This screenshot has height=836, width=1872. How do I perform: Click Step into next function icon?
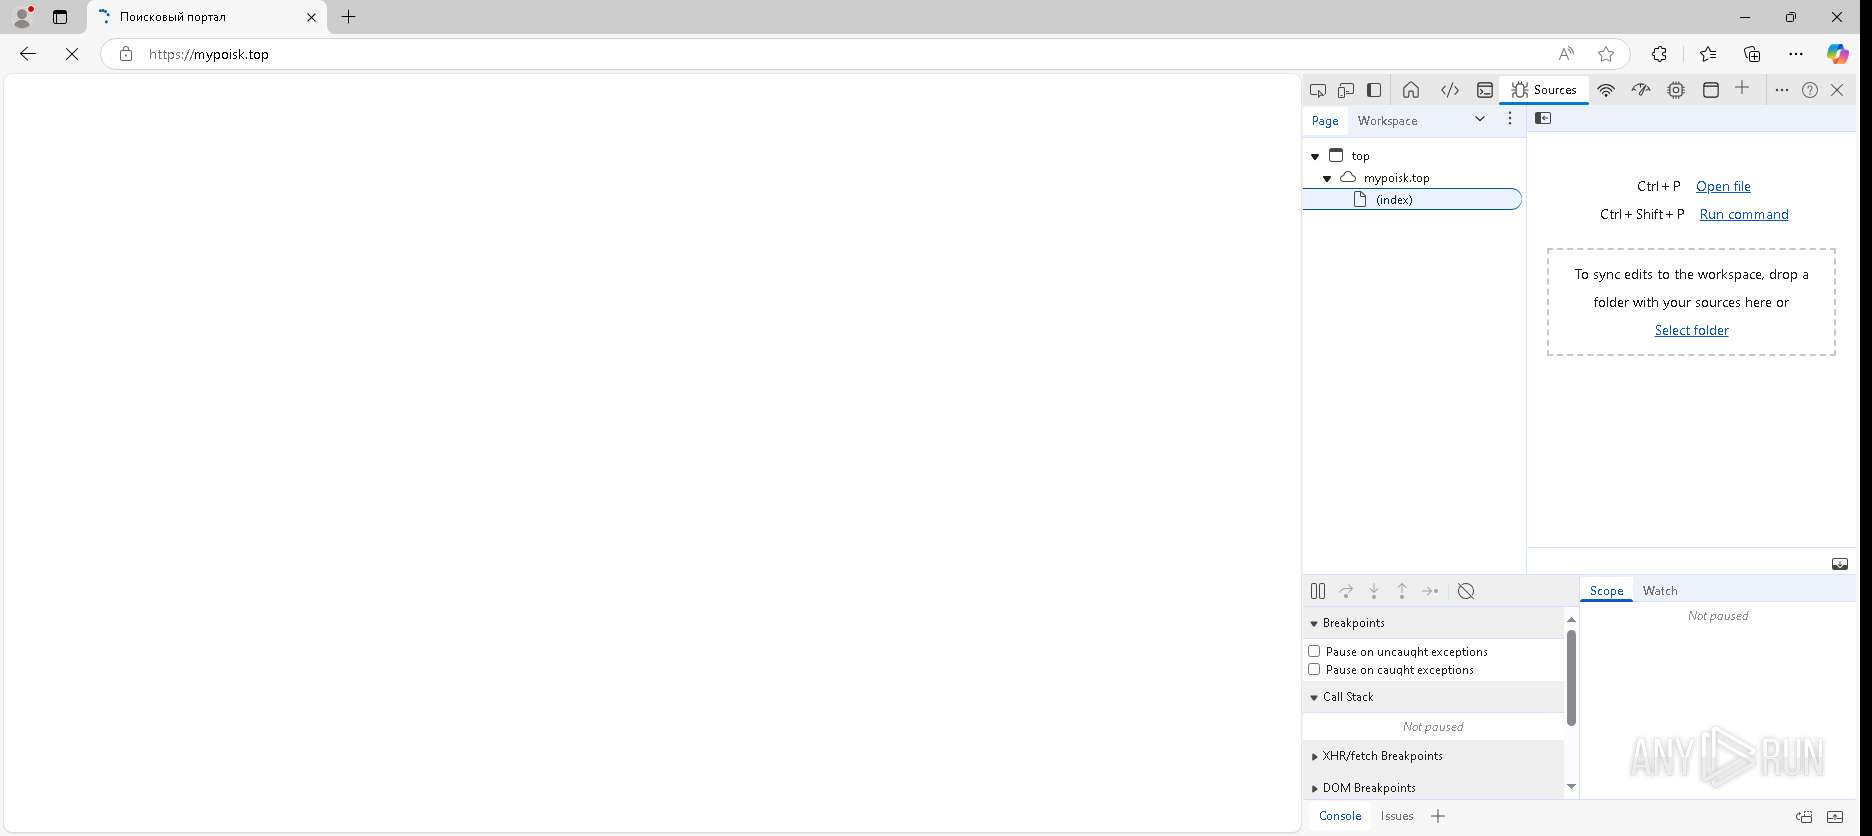coord(1374,591)
